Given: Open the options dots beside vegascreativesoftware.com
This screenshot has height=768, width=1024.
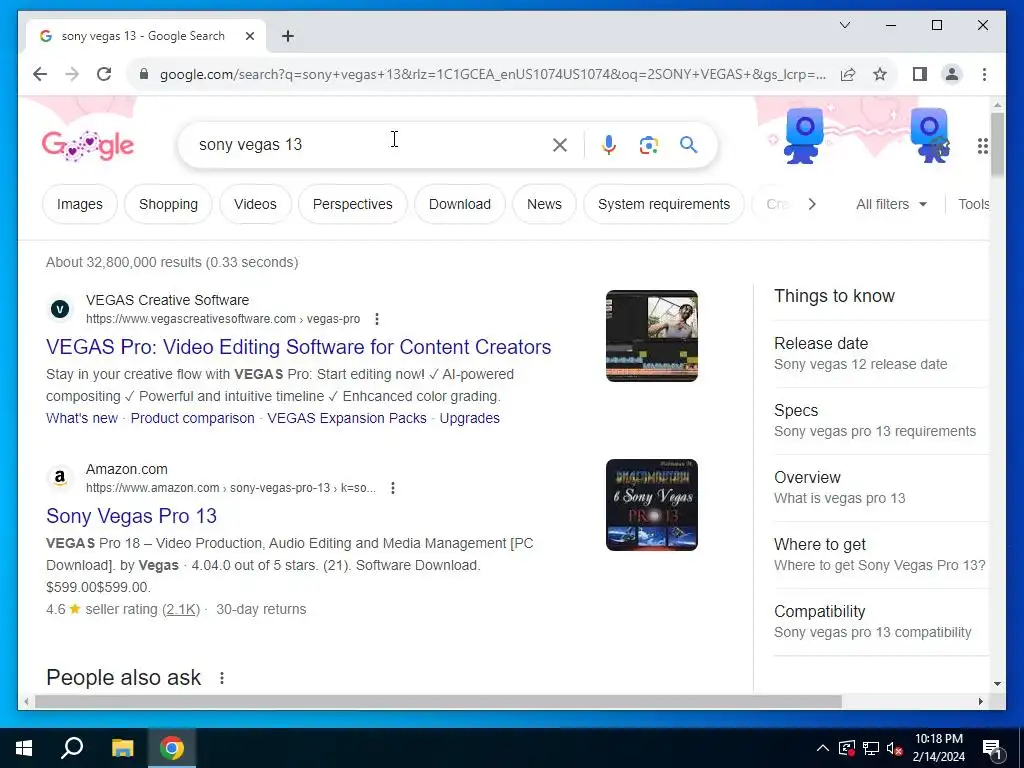Looking at the screenshot, I should tap(377, 319).
